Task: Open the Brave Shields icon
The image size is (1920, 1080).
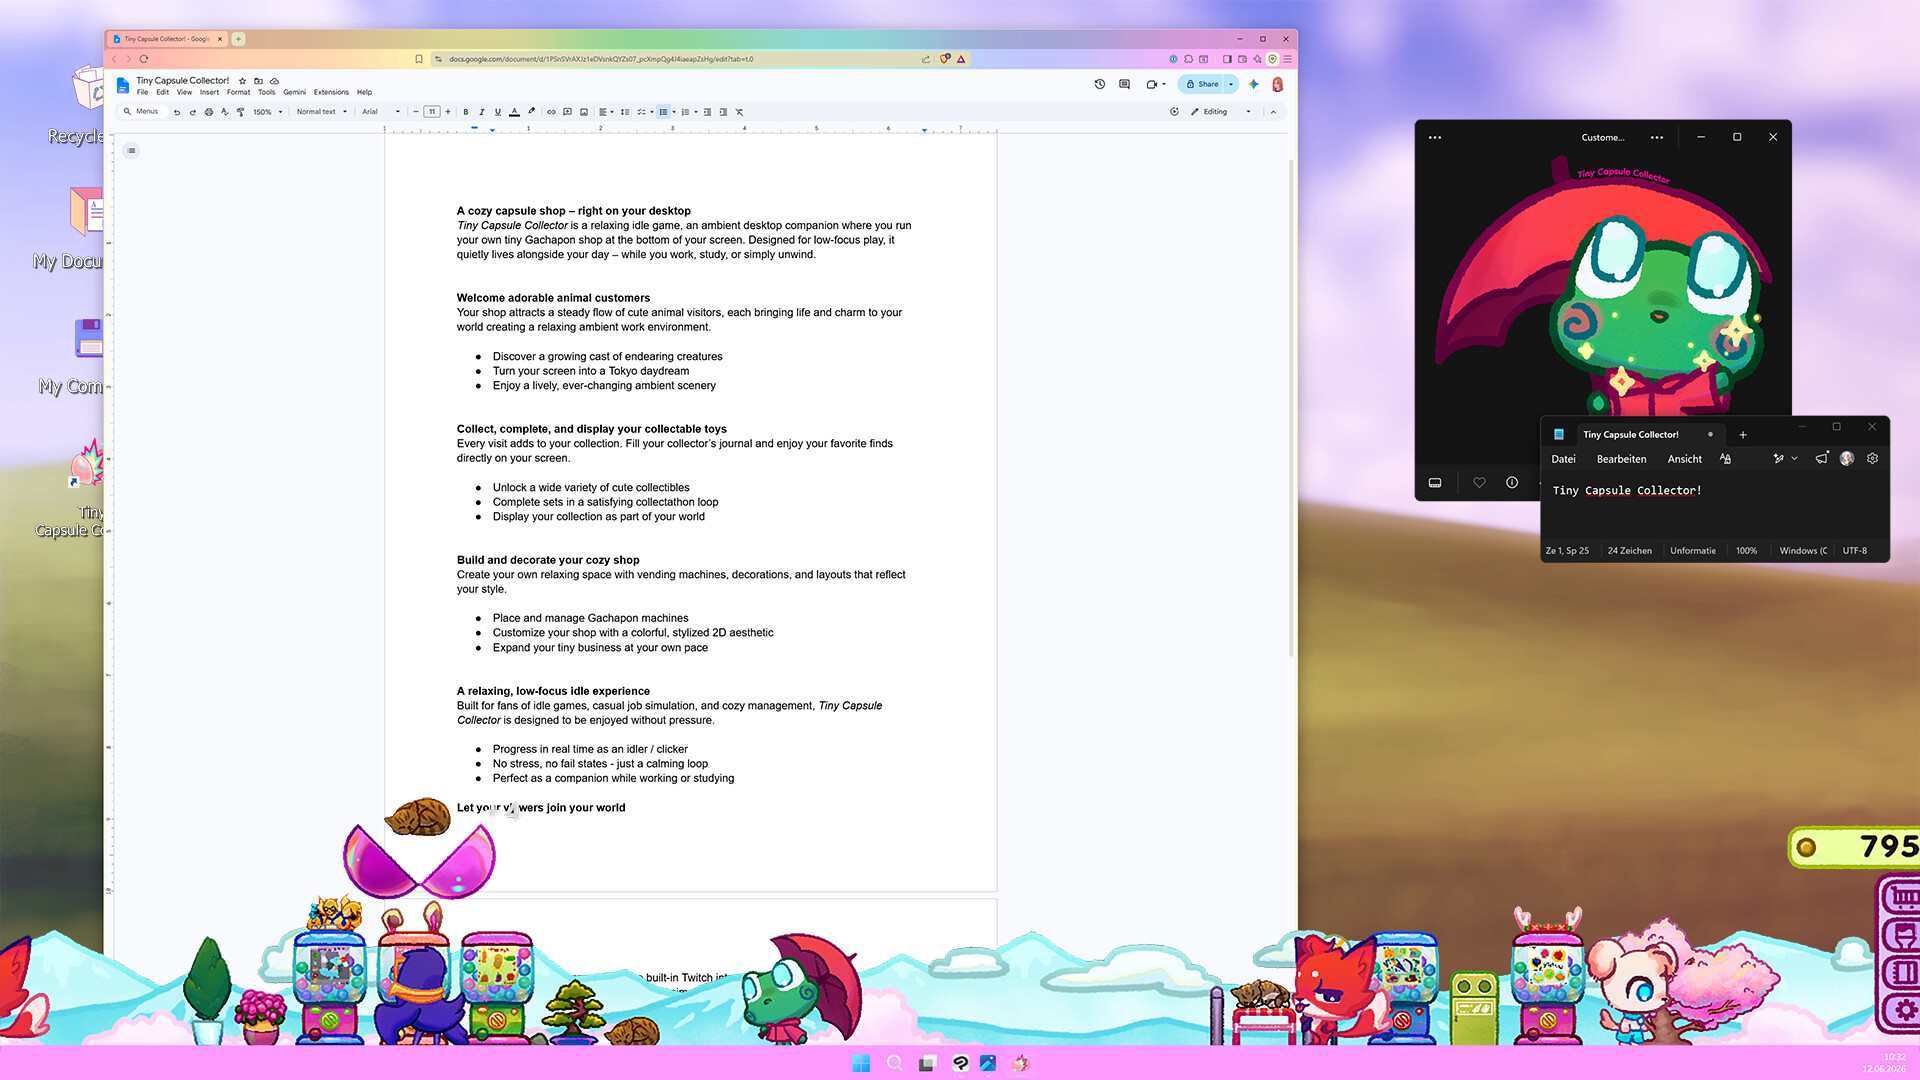Action: coord(945,59)
